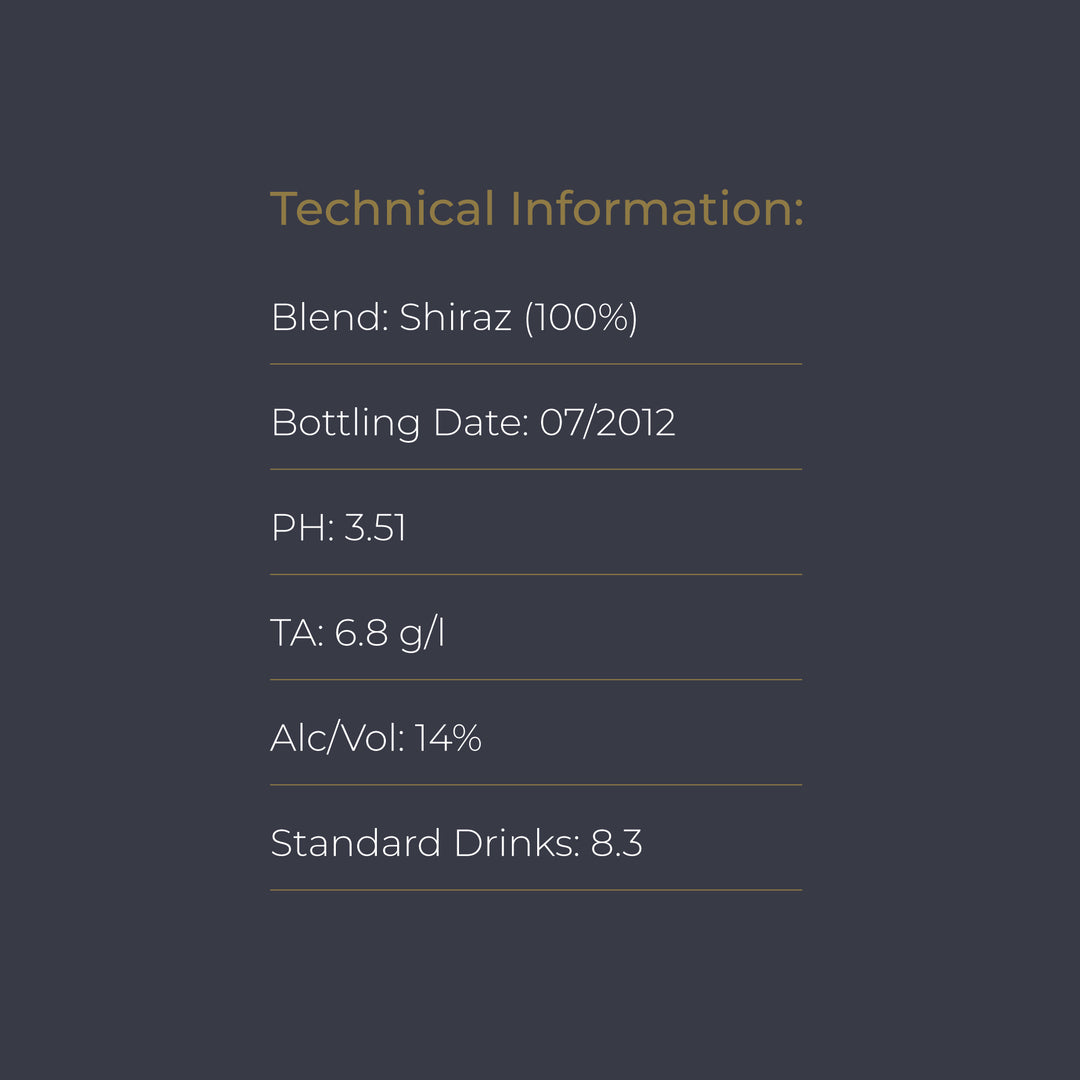Click the divider line under Alc/Vol row
Viewport: 1080px width, 1080px height.
pos(536,785)
